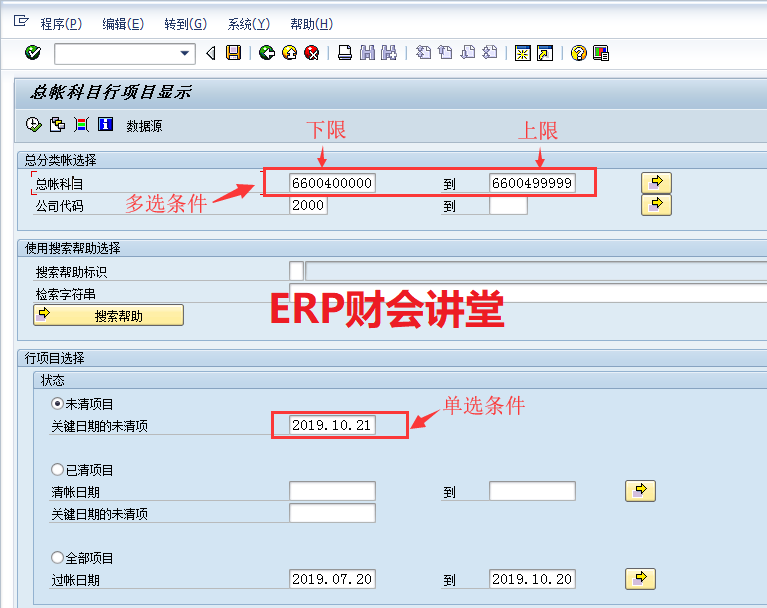Select the 全部项目 radio button
767x608 pixels.
point(57,558)
